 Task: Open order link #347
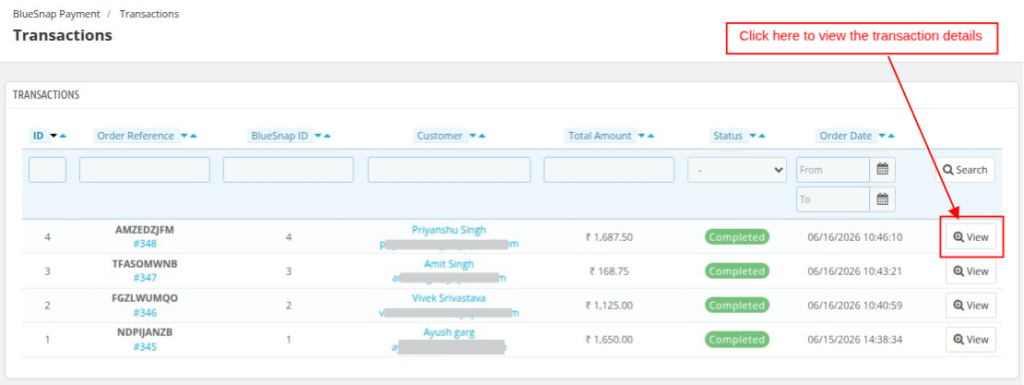(x=145, y=278)
